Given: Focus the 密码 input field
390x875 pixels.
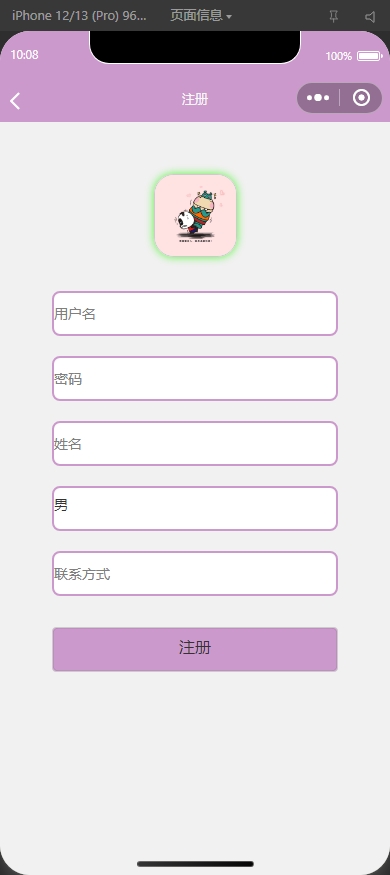Looking at the screenshot, I should pos(195,378).
